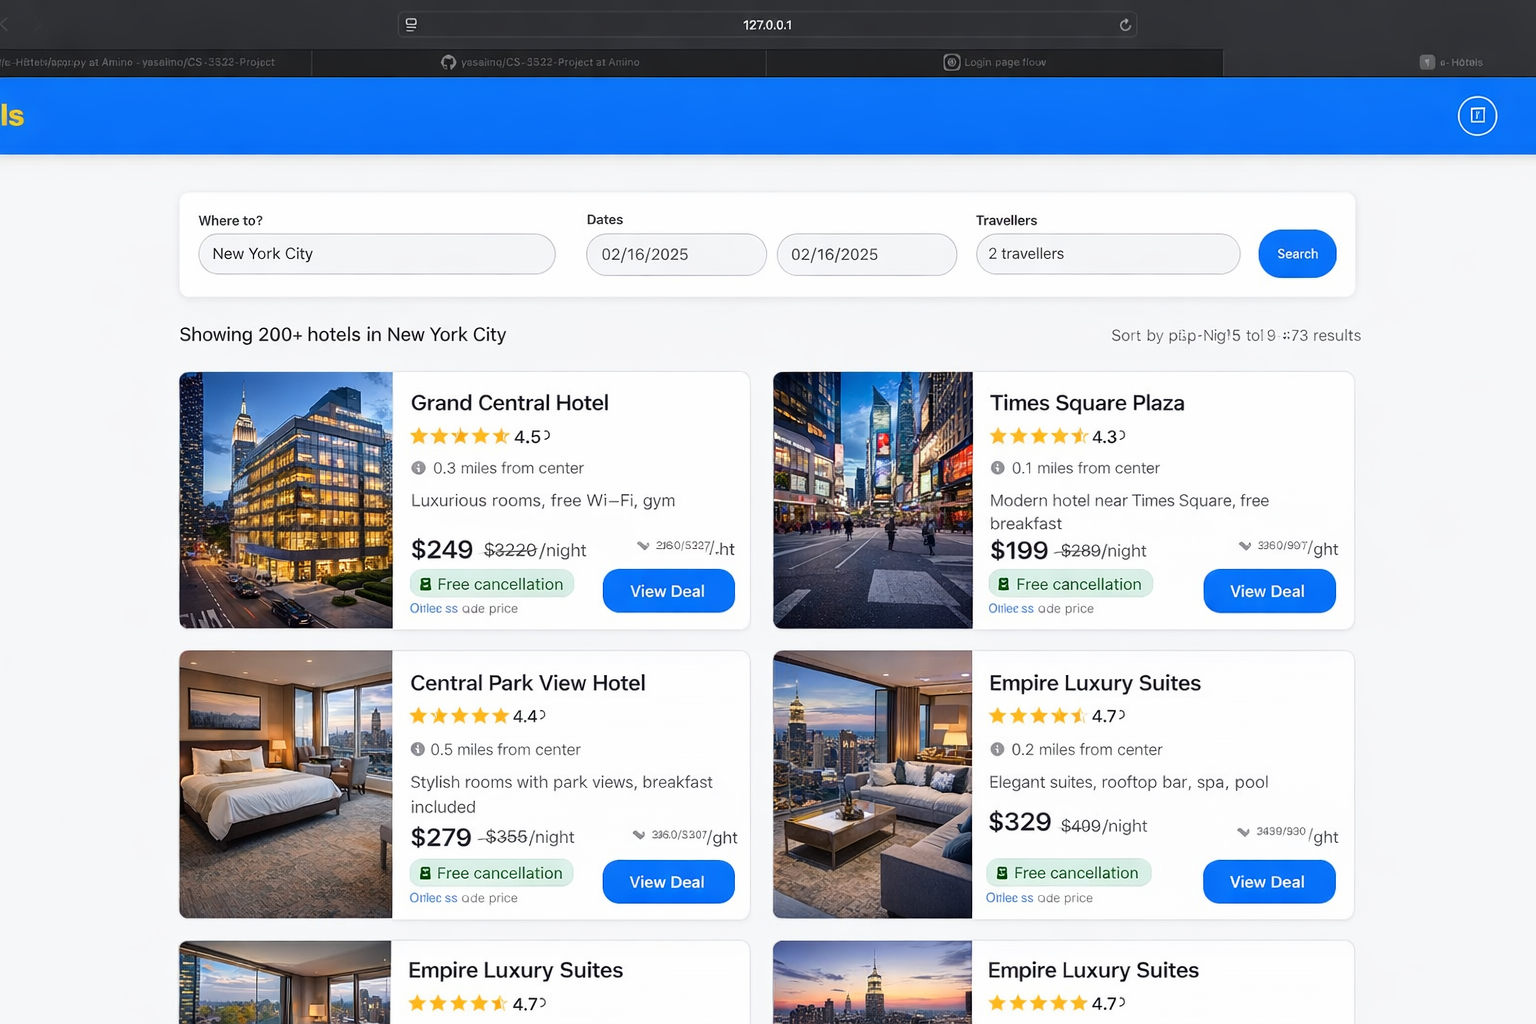The width and height of the screenshot is (1536, 1024).
Task: Click the Free cancellation checkmark on Grand Central Hotel
Action: pyautogui.click(x=426, y=584)
